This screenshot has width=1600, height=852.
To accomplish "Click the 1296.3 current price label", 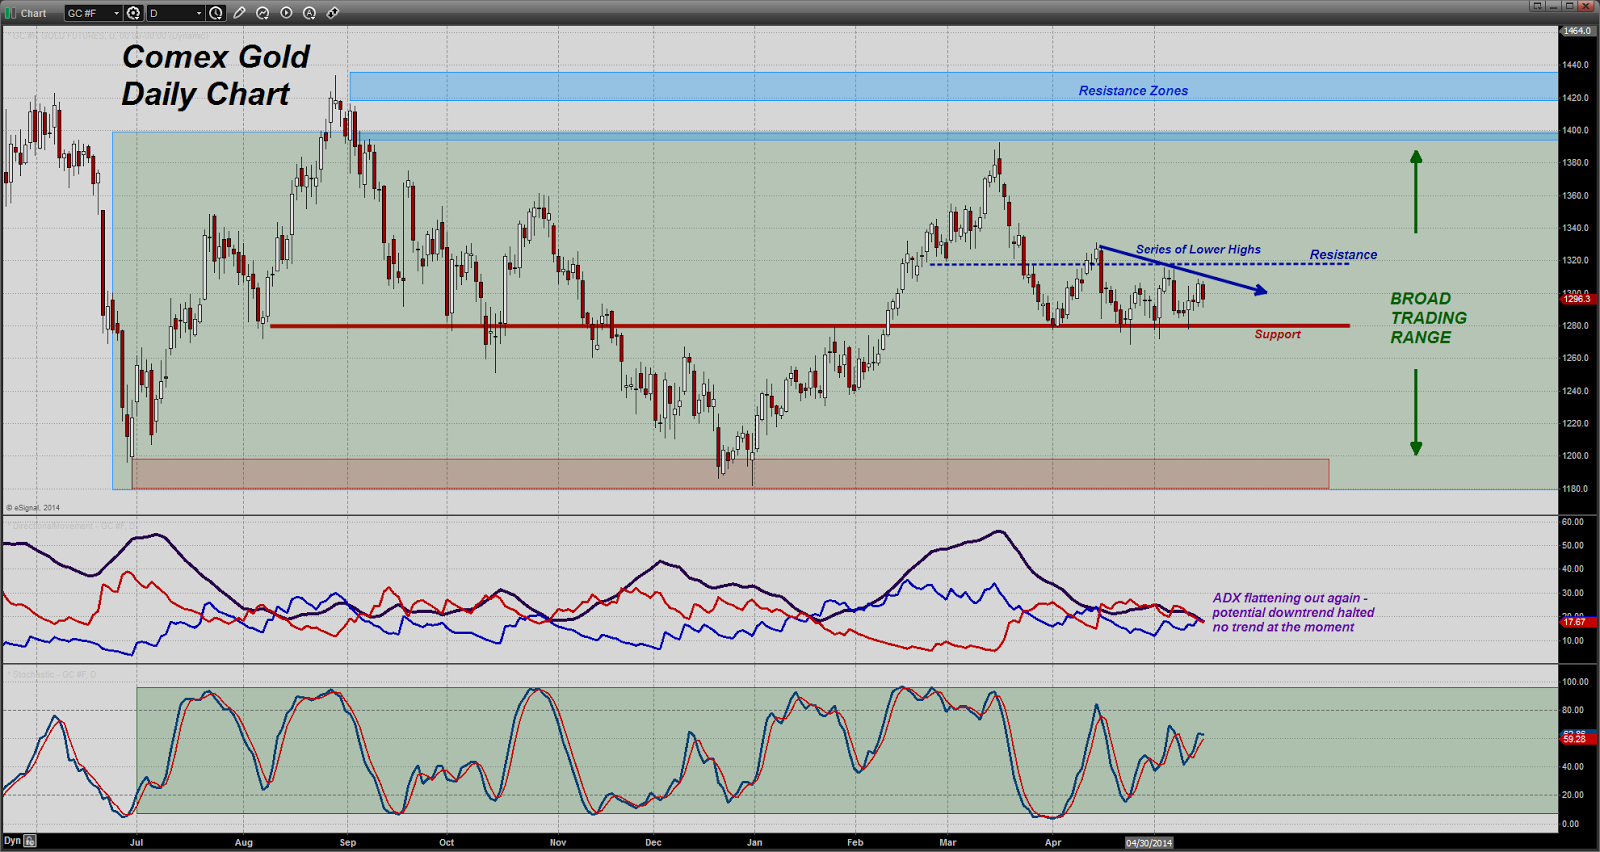I will (x=1576, y=299).
